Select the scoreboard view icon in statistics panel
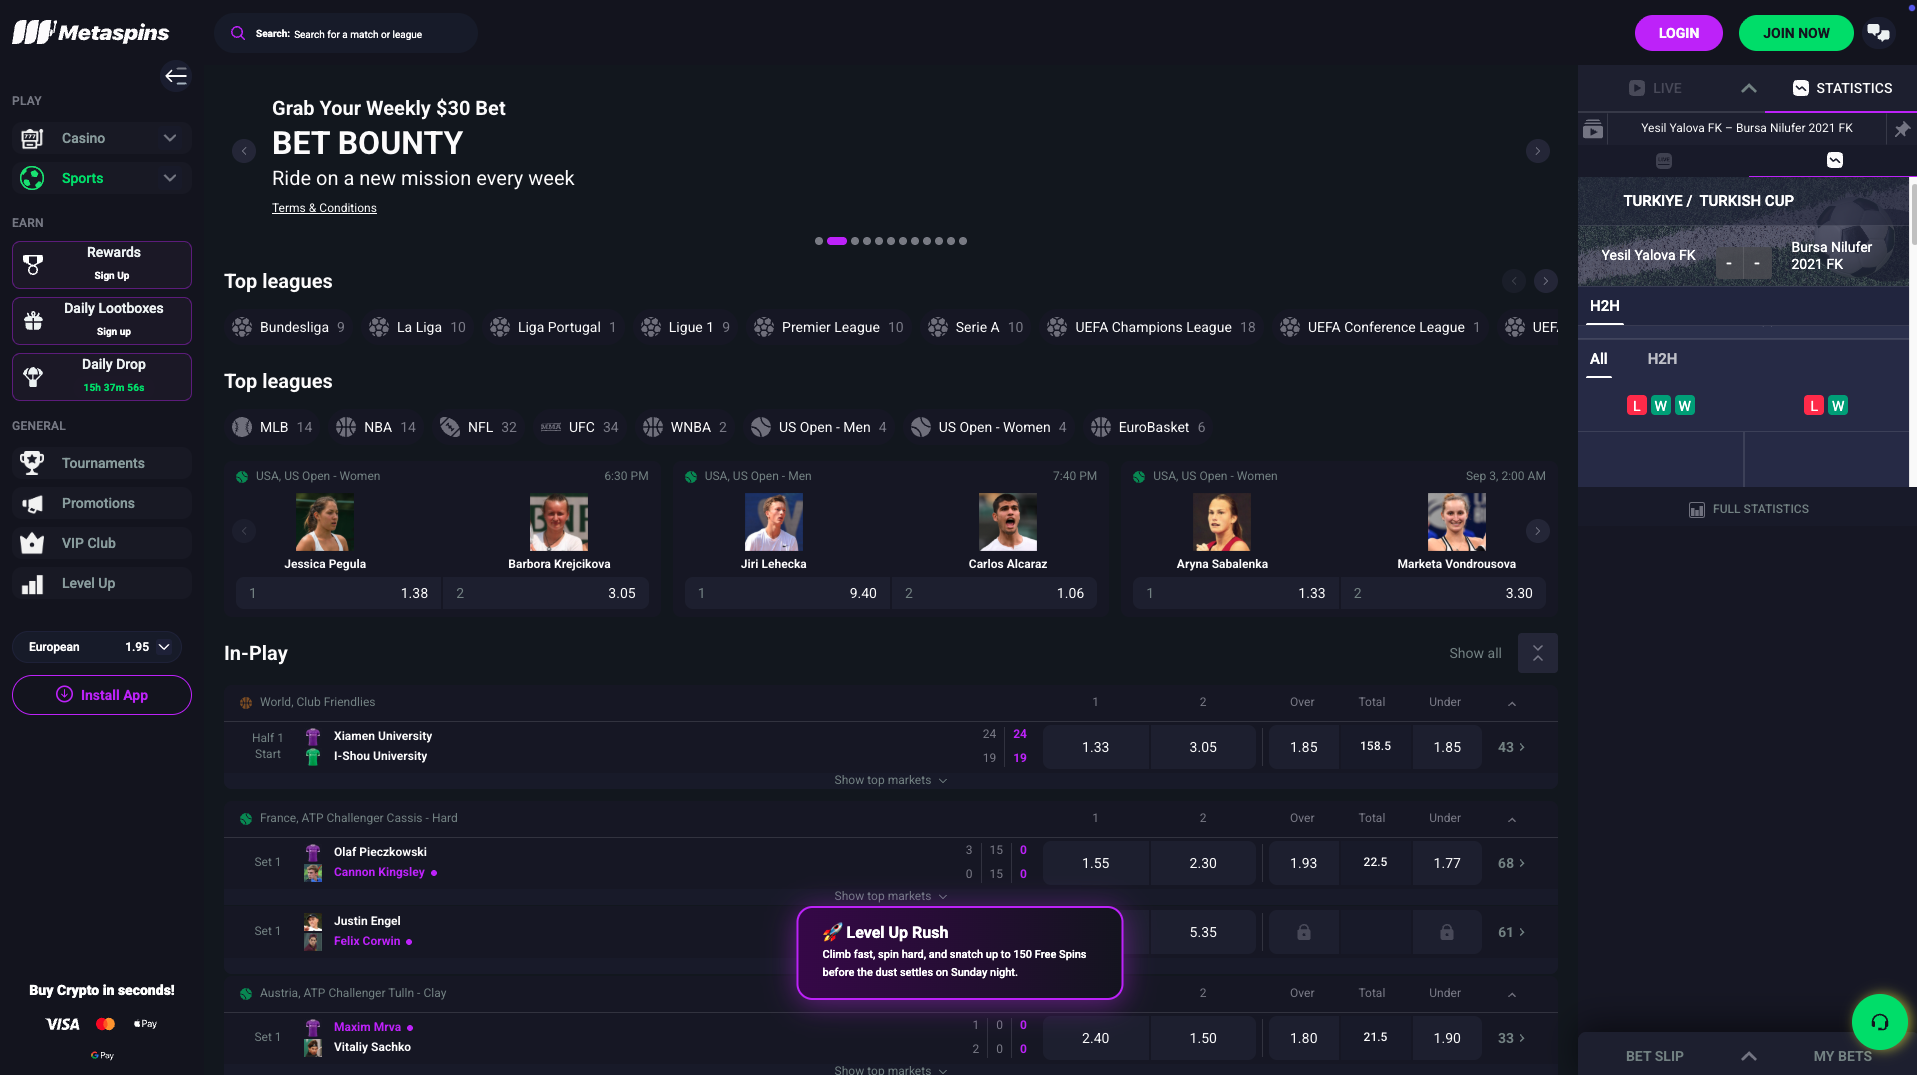This screenshot has width=1917, height=1075. click(x=1663, y=161)
